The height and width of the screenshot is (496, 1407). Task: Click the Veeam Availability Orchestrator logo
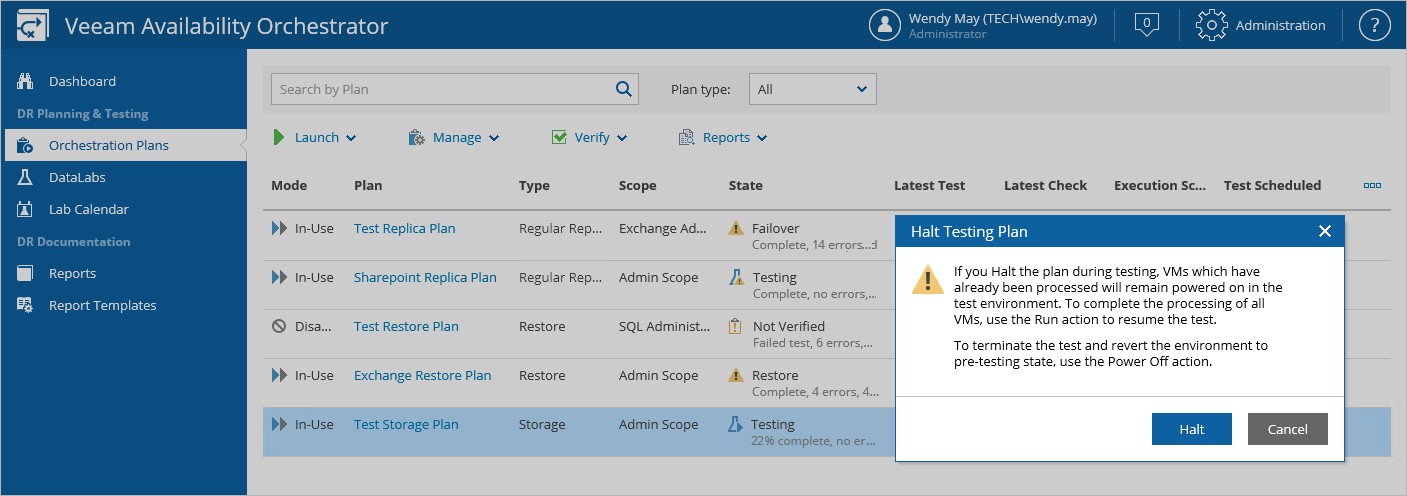tap(33, 26)
